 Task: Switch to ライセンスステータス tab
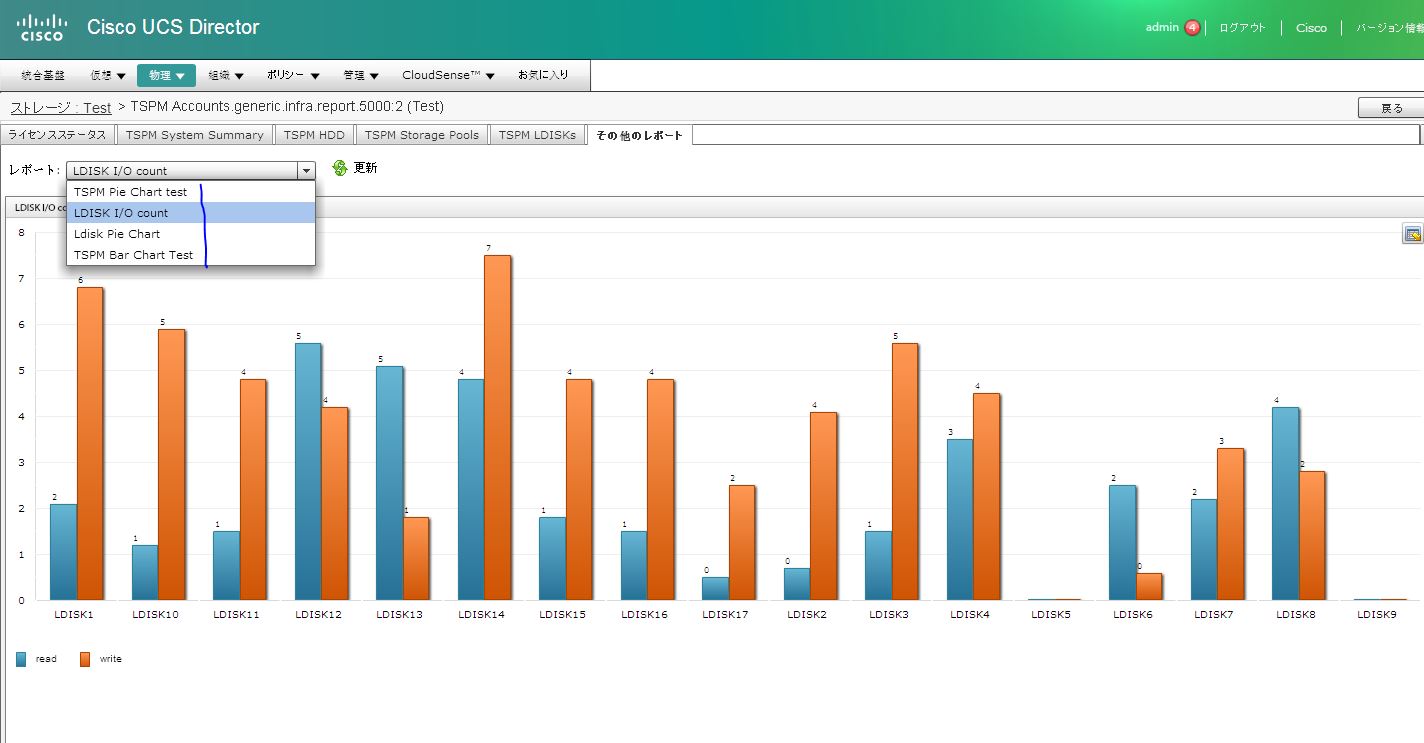tap(57, 135)
